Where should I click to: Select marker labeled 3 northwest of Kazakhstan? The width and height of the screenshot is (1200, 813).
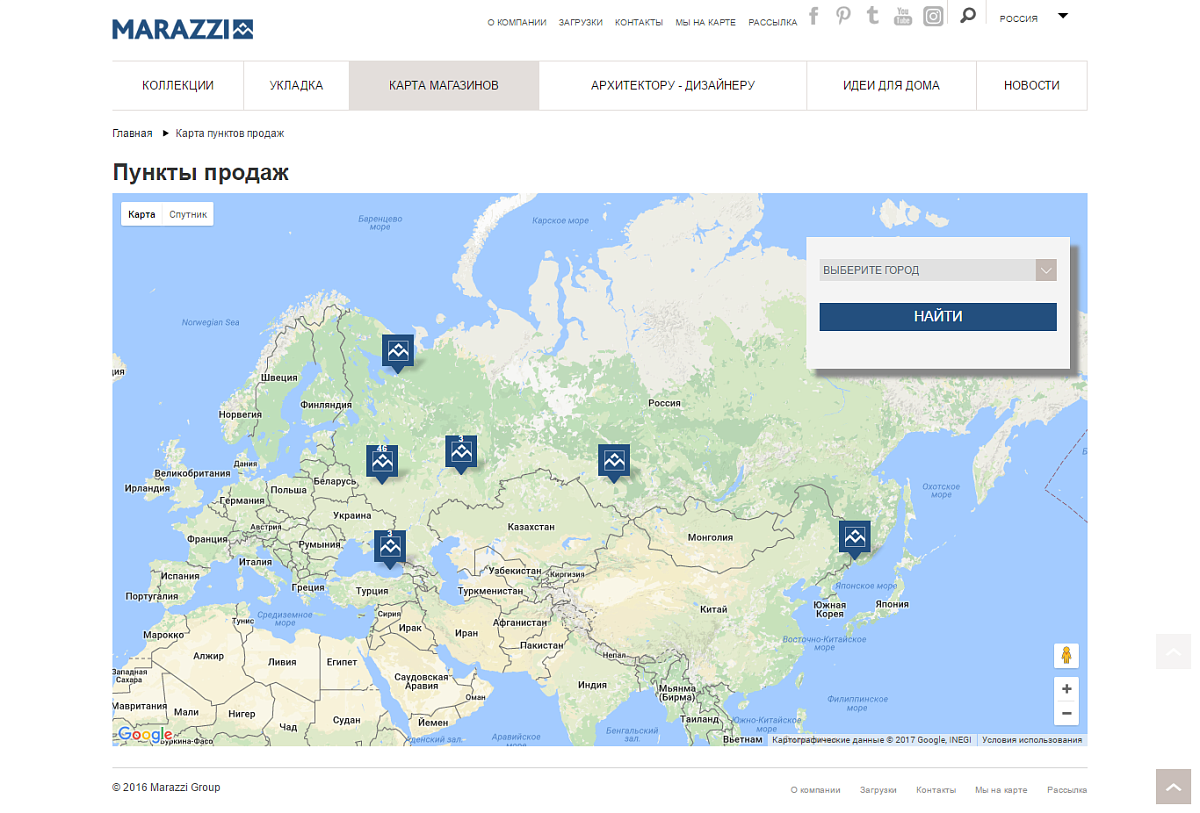point(461,453)
